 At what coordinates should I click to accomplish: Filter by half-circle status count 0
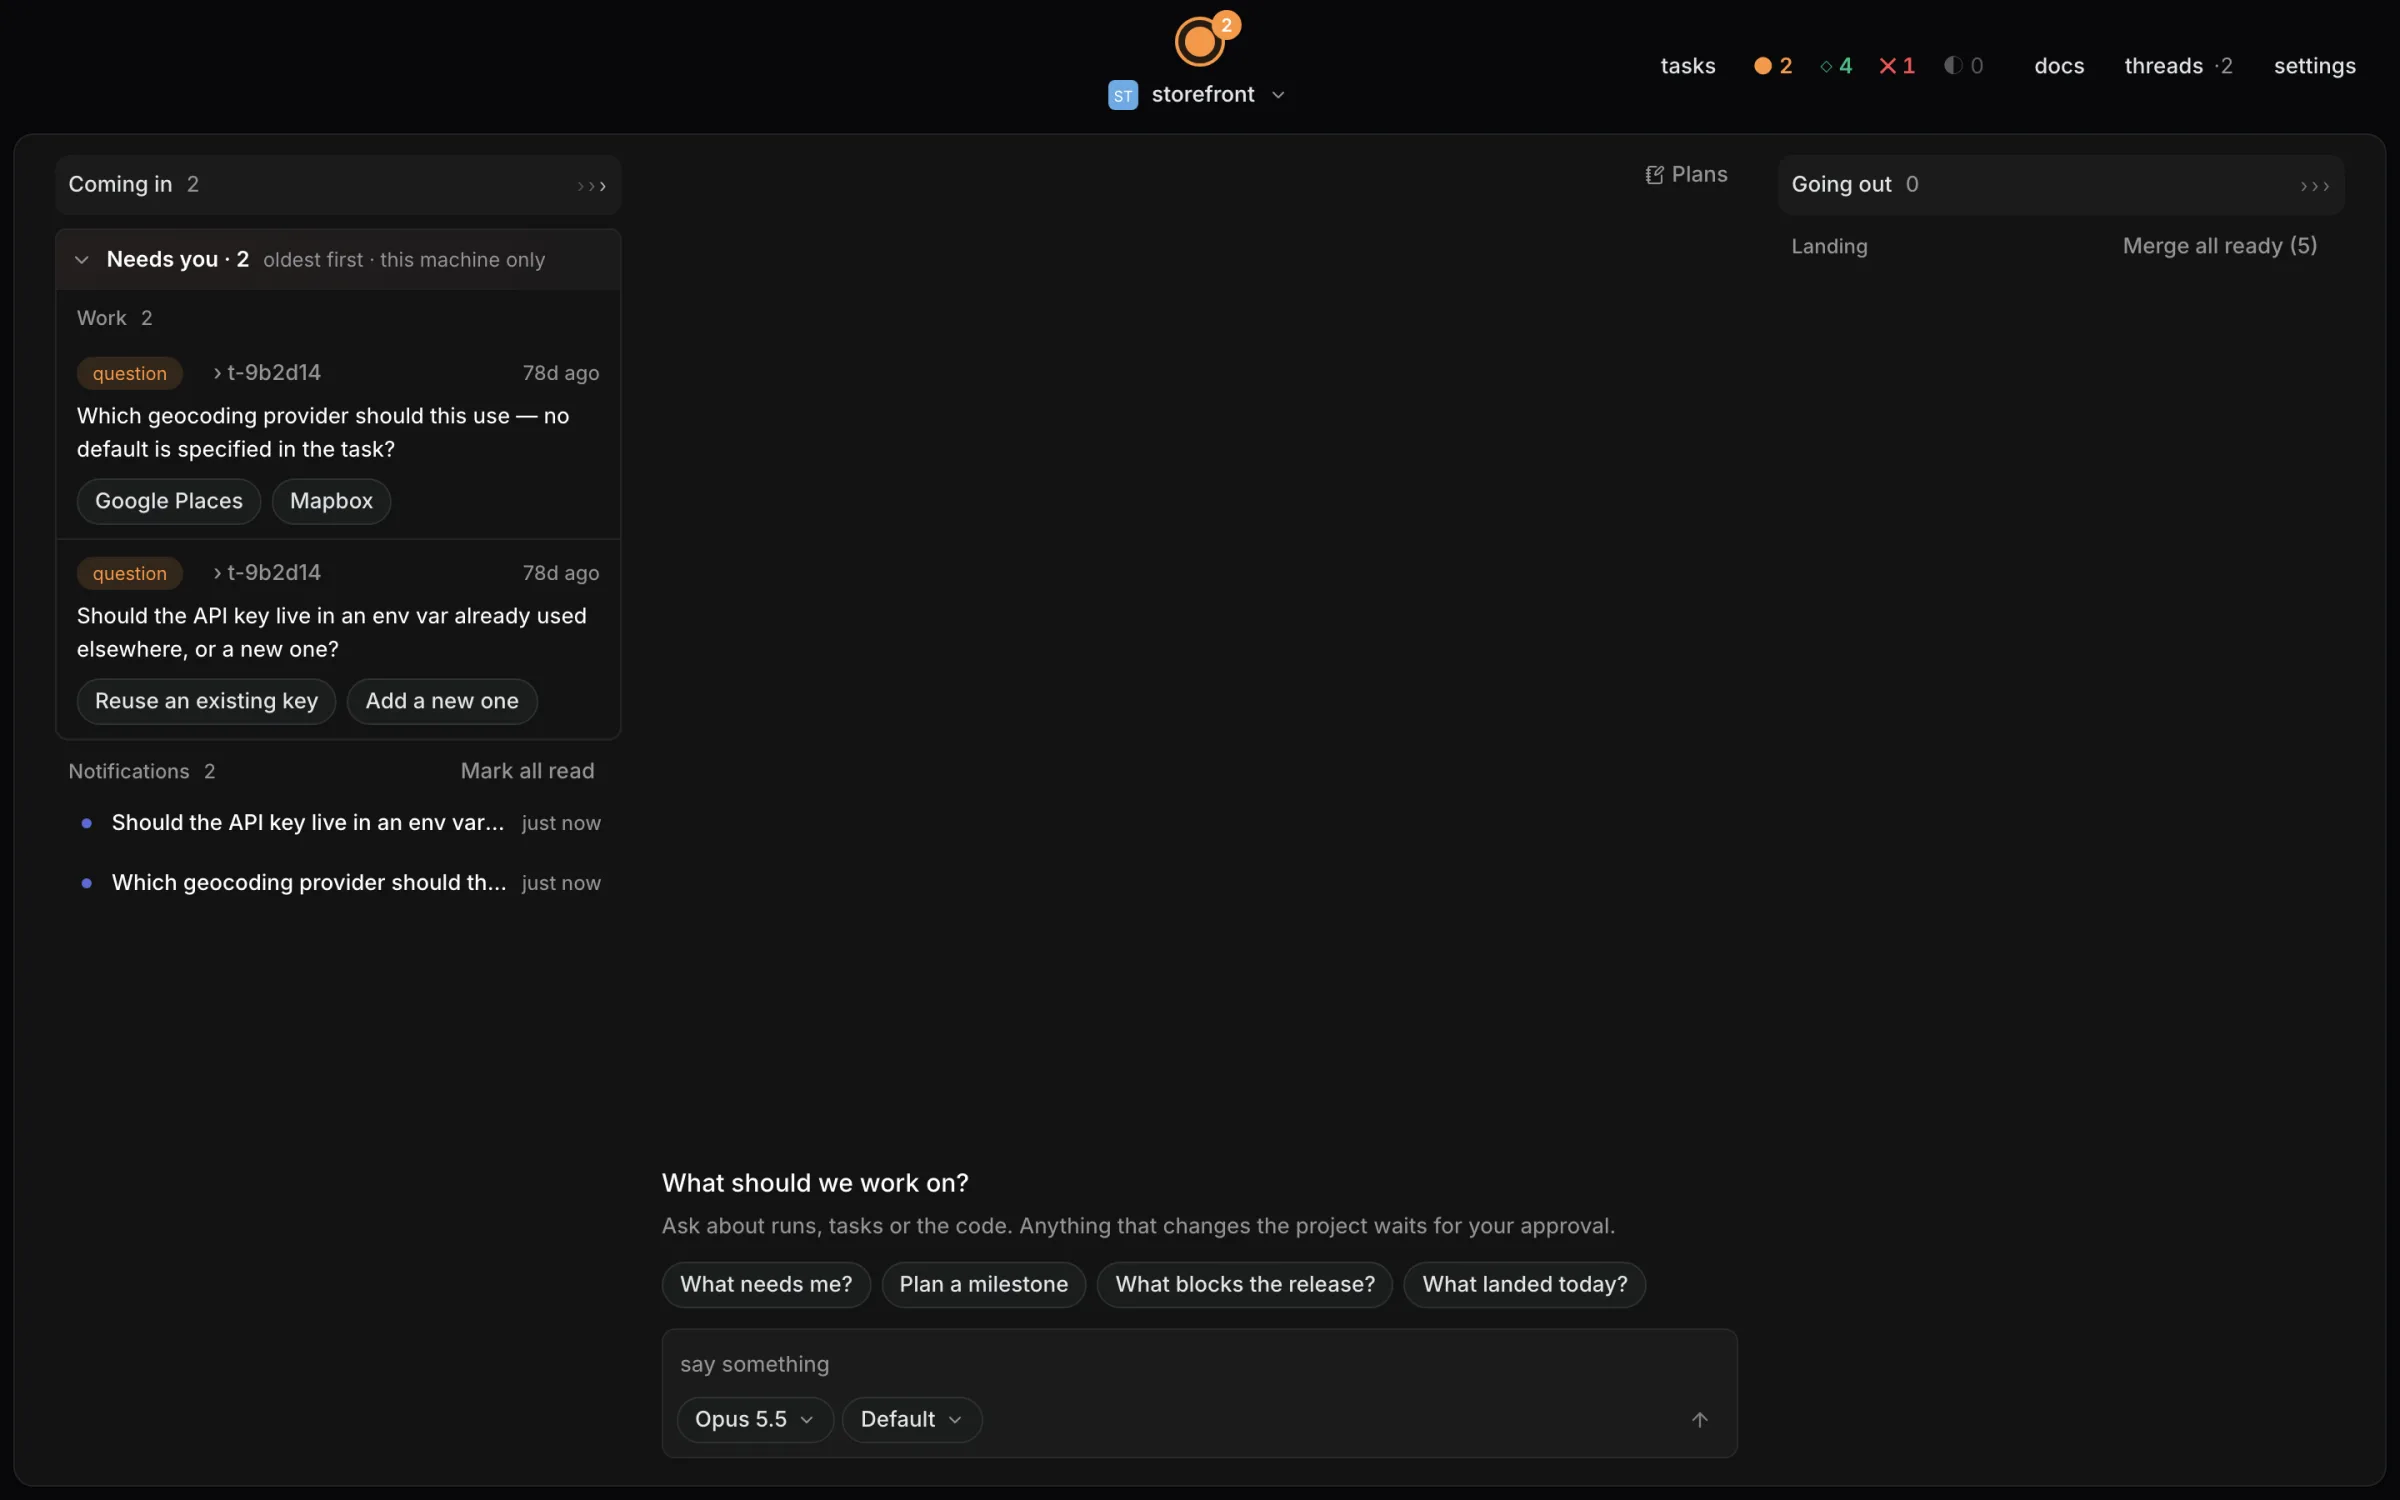[x=1963, y=66]
